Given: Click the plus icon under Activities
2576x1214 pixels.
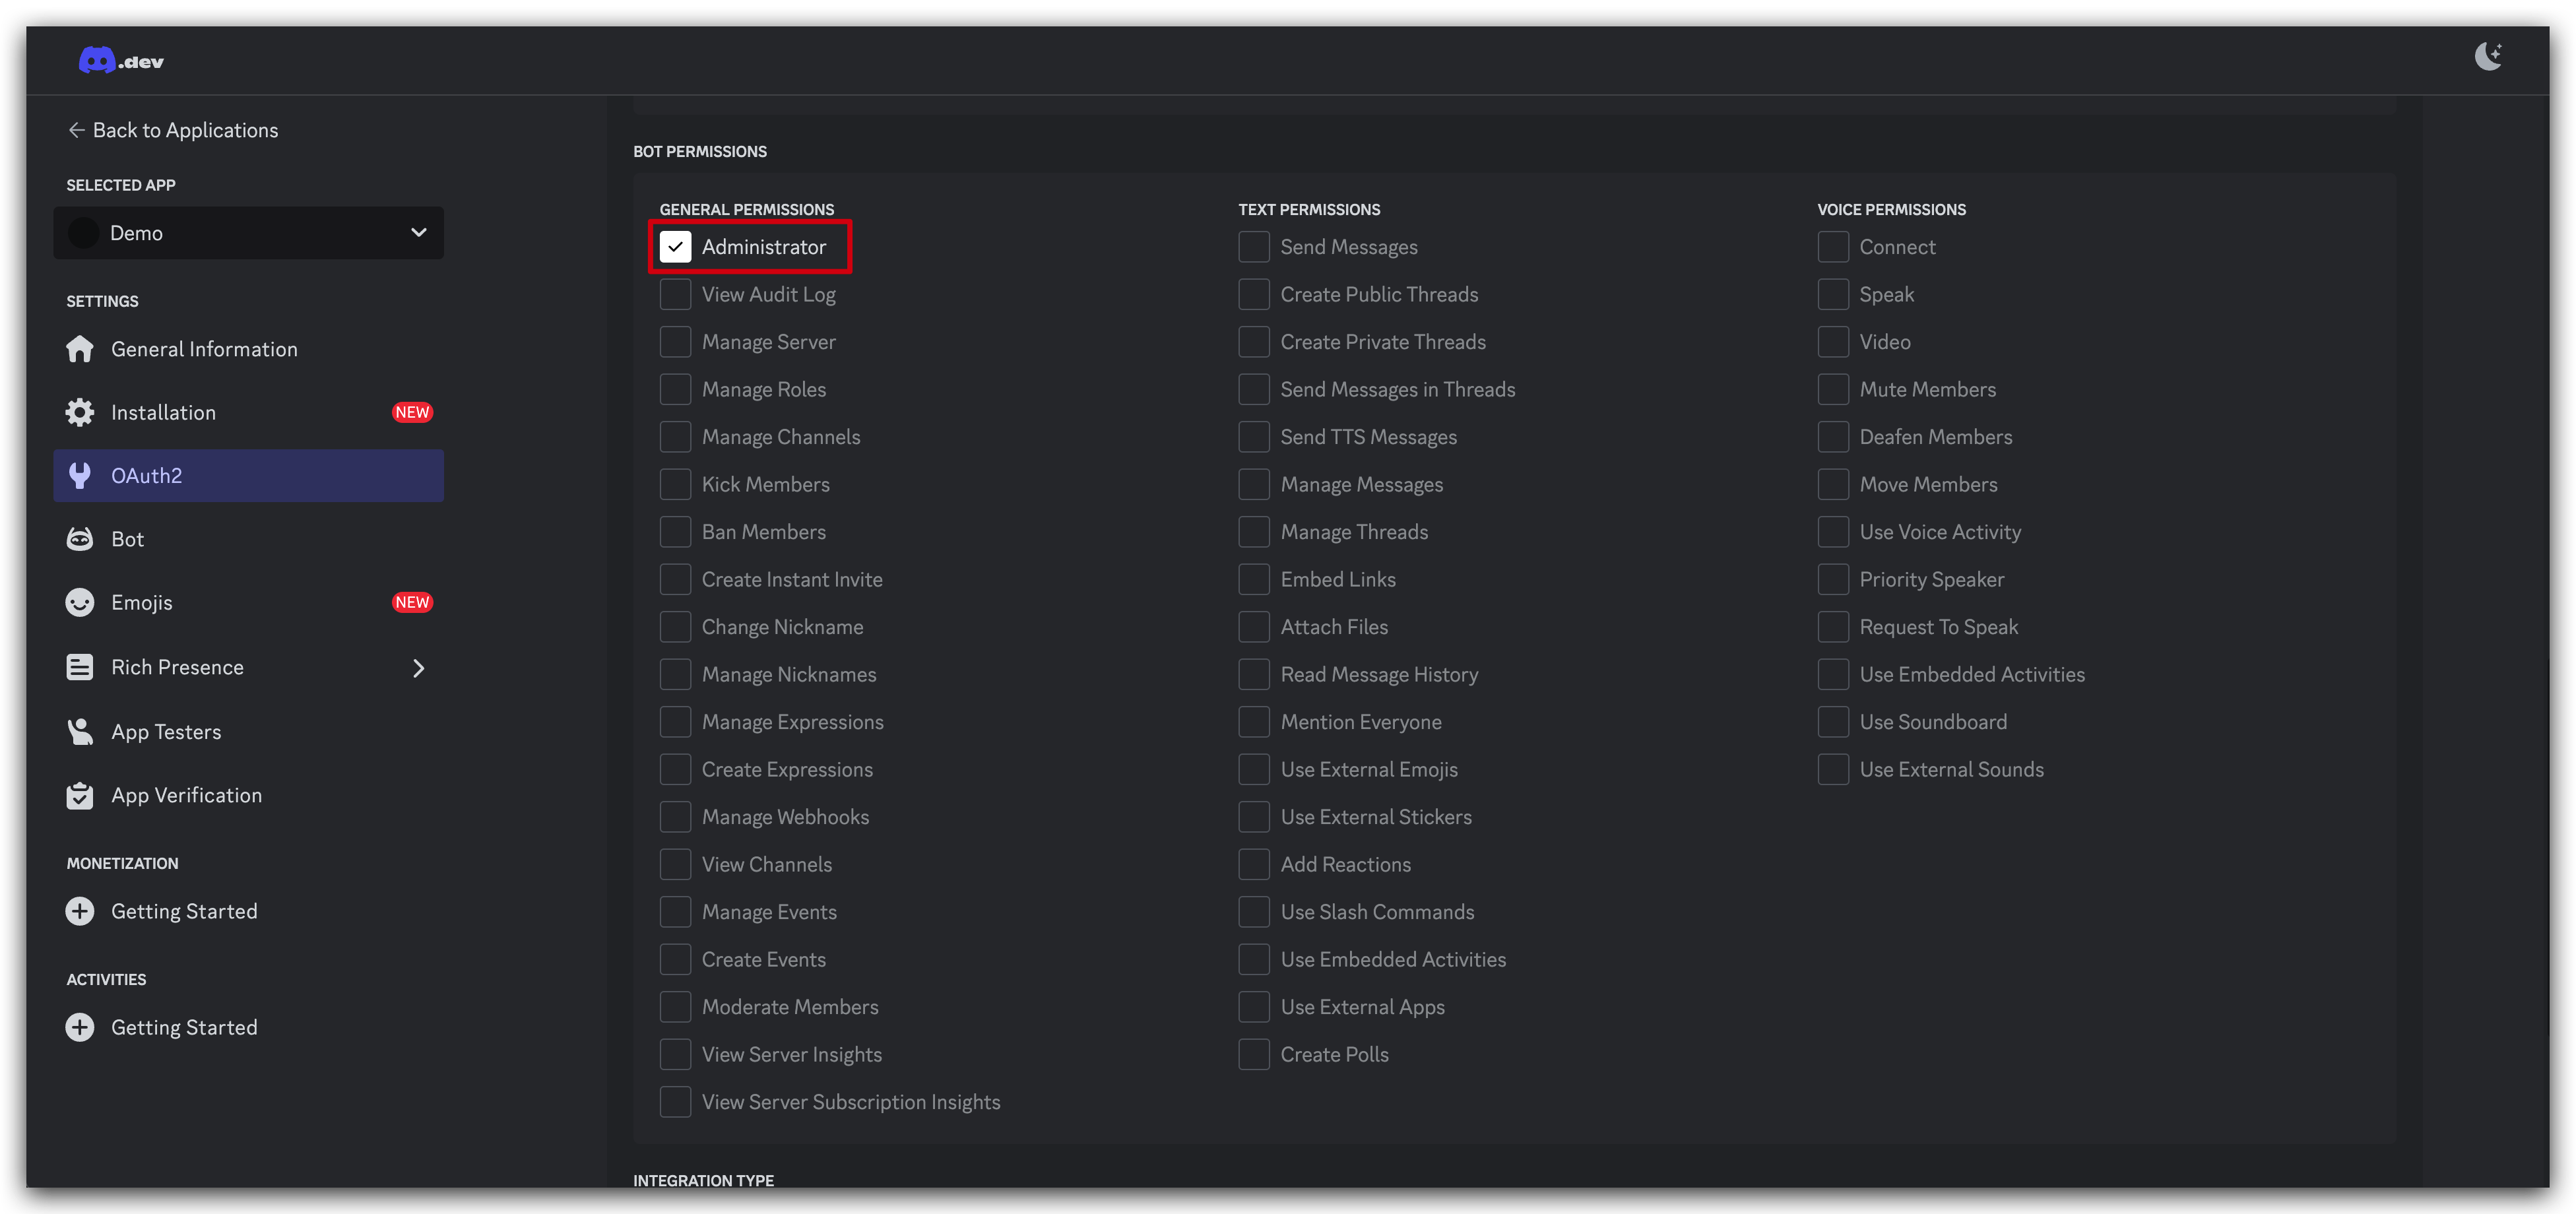Looking at the screenshot, I should coord(80,1027).
